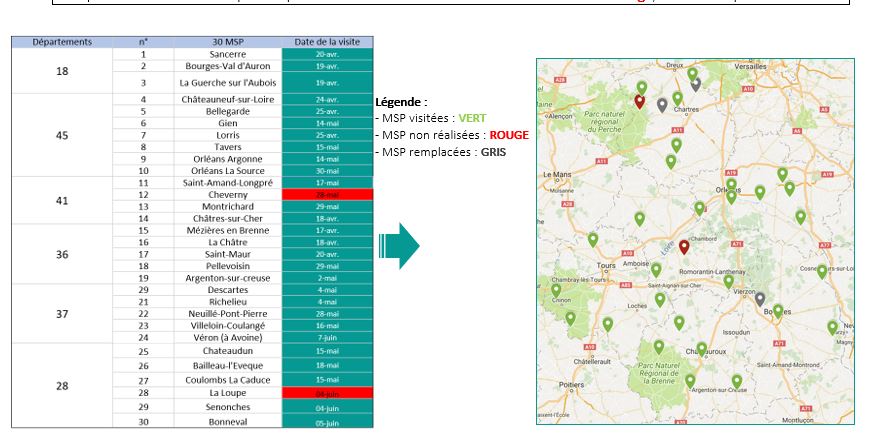Click the 'Départements' column header
The height and width of the screenshot is (441, 869).
coord(62,42)
